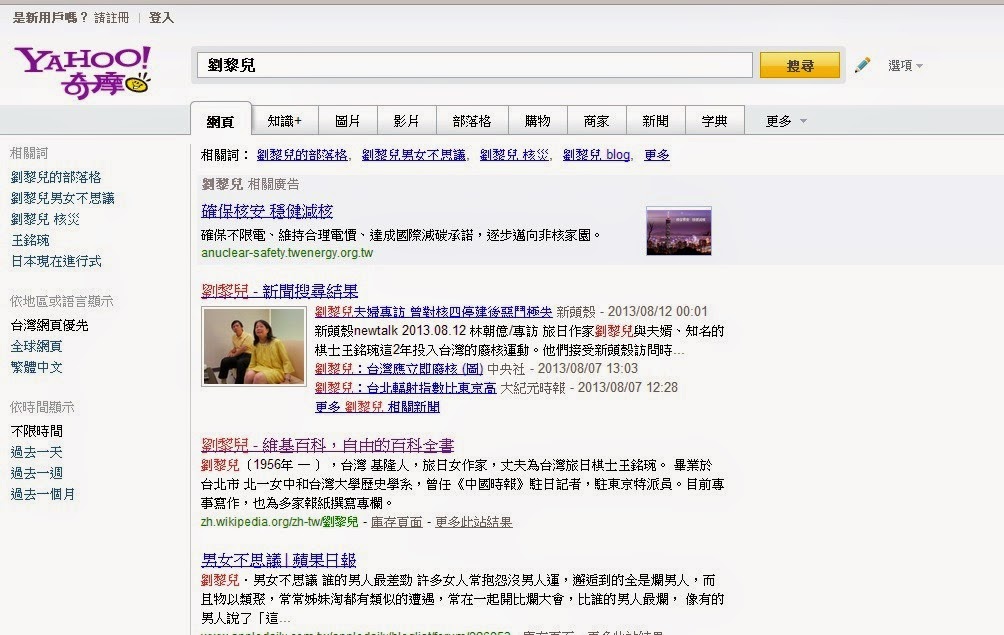Click the pencil icon beside search button

click(x=862, y=65)
